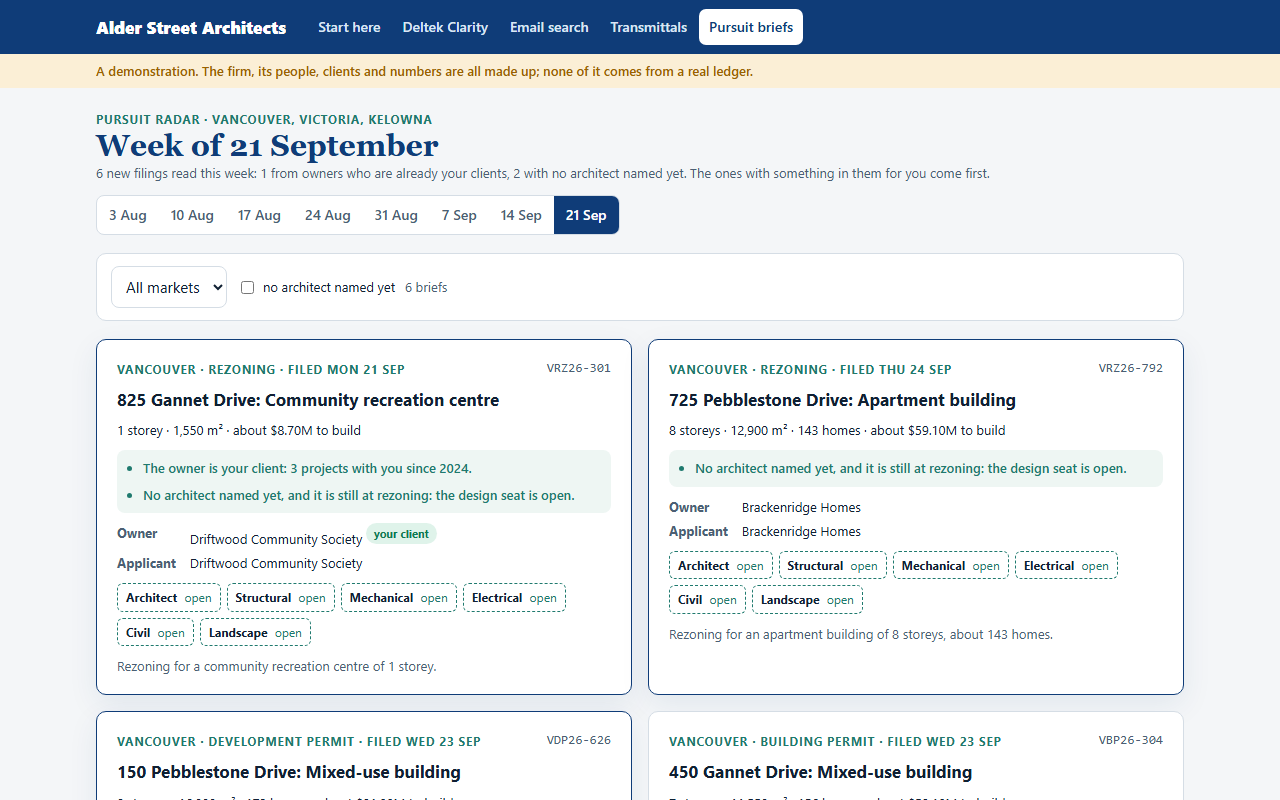Click the Alder Street Architects logo title
This screenshot has width=1280, height=800.
coord(191,27)
